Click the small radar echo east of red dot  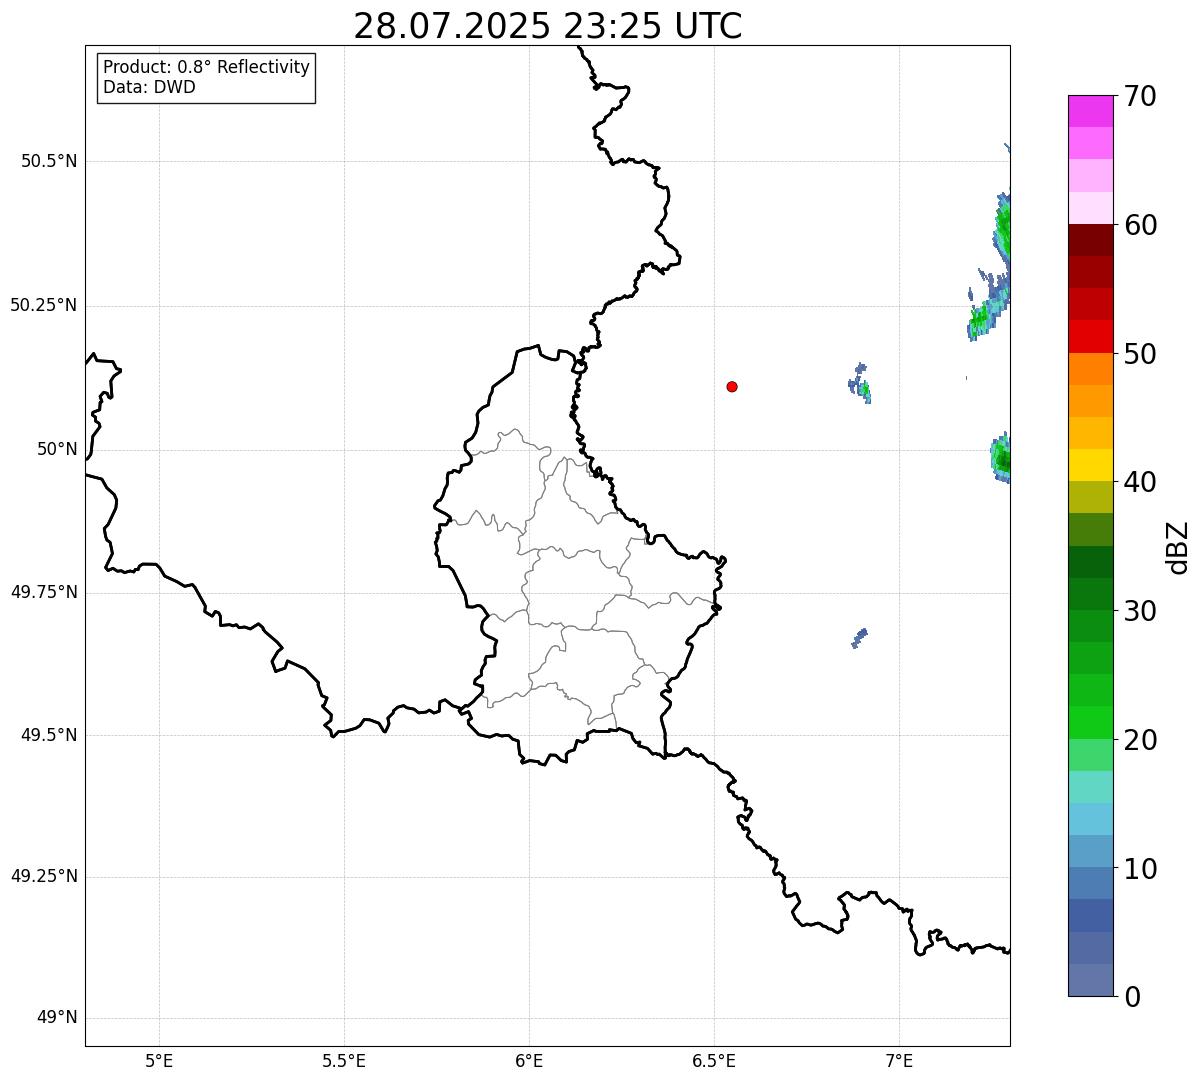[x=860, y=384]
